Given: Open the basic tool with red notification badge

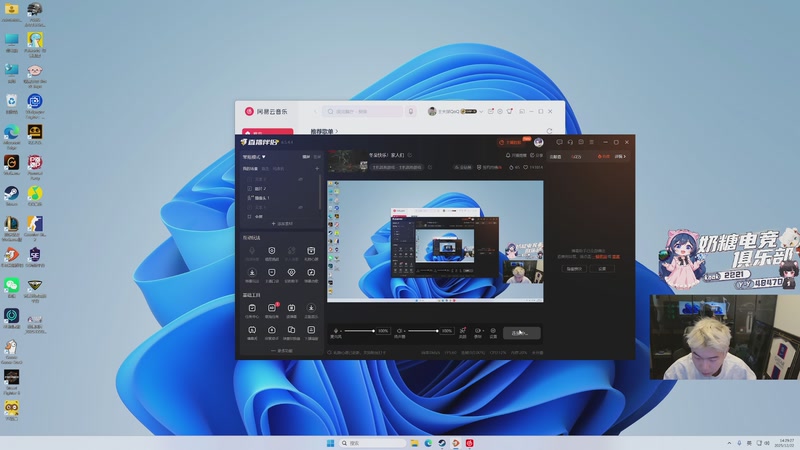Looking at the screenshot, I should click(x=271, y=310).
